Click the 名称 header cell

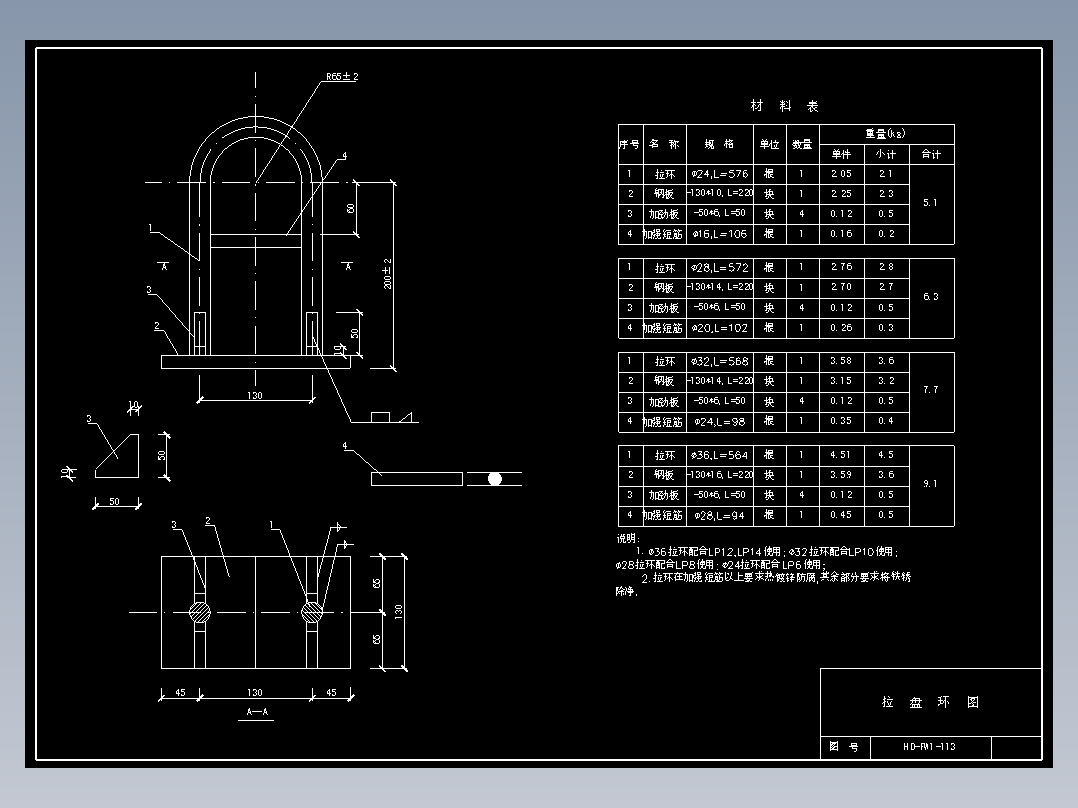664,144
